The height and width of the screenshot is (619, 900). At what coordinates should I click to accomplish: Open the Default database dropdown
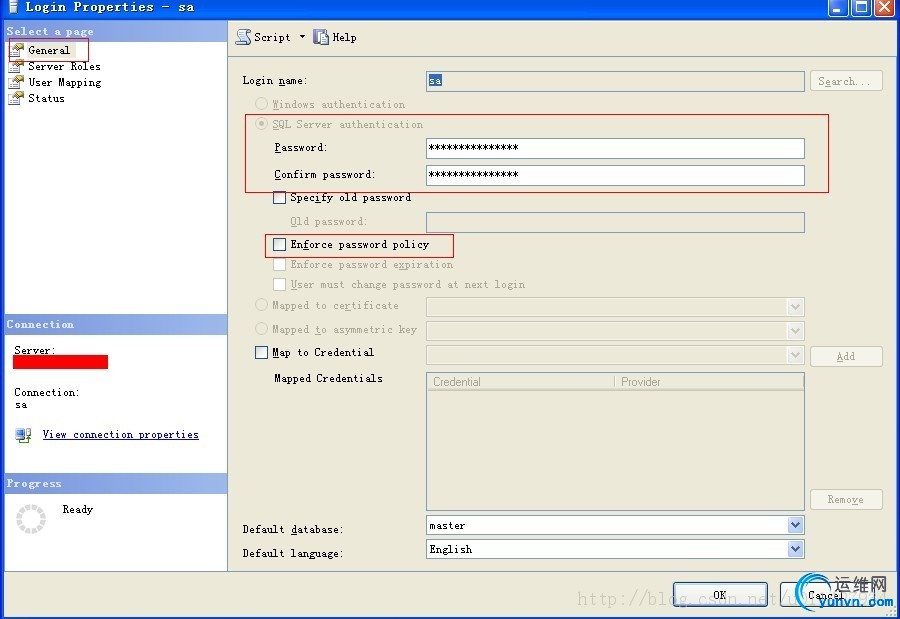pos(795,525)
